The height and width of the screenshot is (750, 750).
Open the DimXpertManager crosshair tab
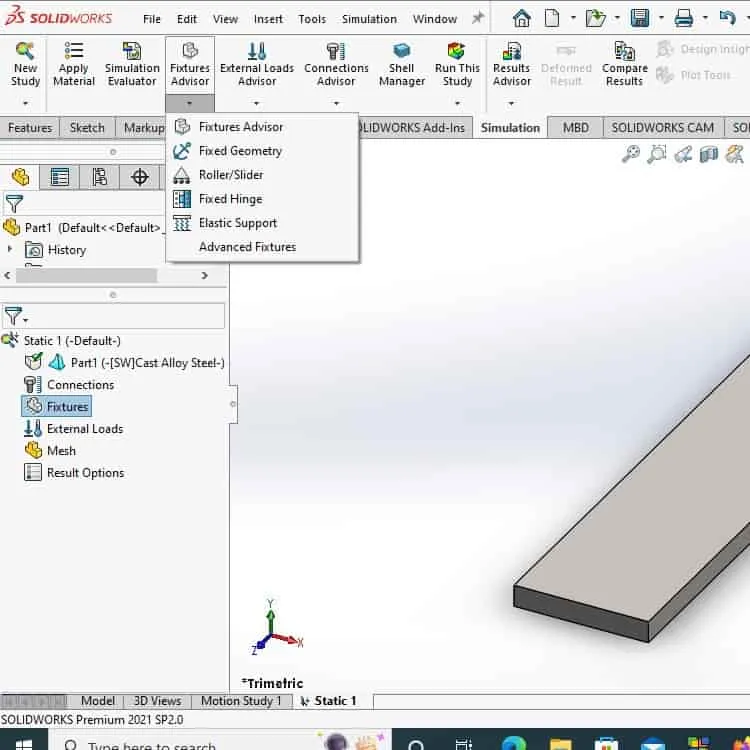140,177
